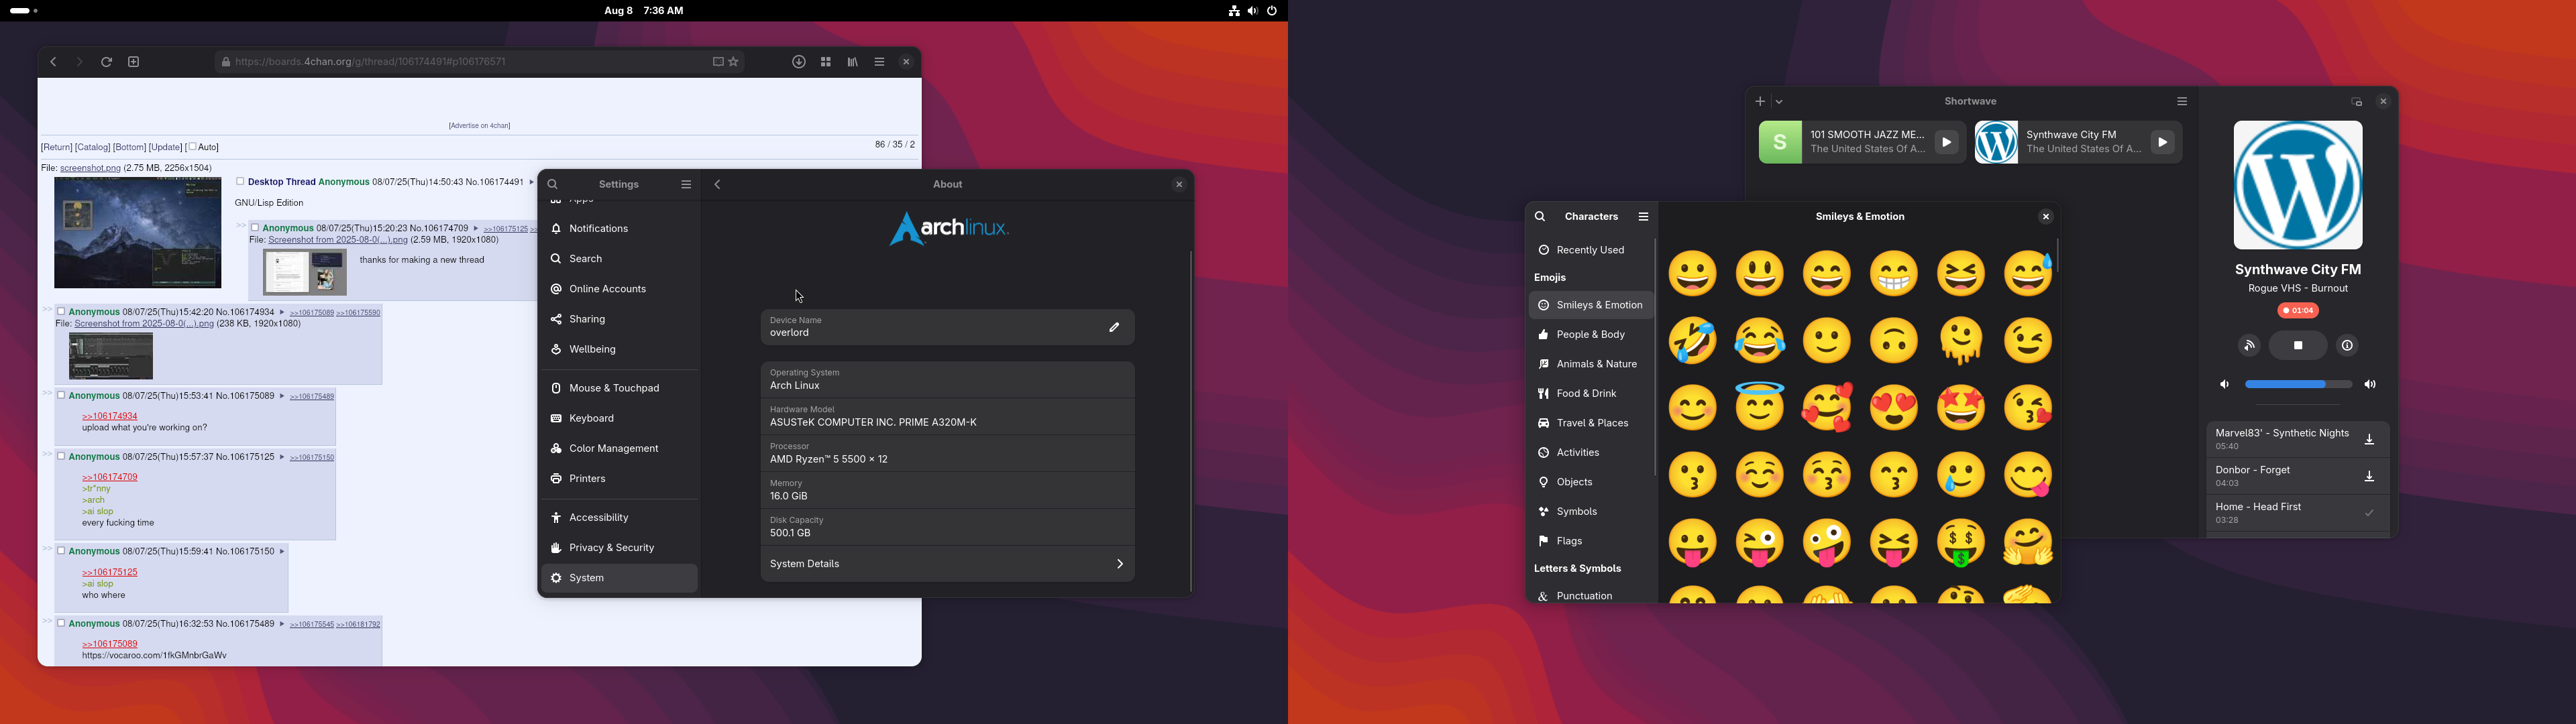Open Shortwave add-station dropdown arrow
The width and height of the screenshot is (2576, 724).
(x=1779, y=102)
